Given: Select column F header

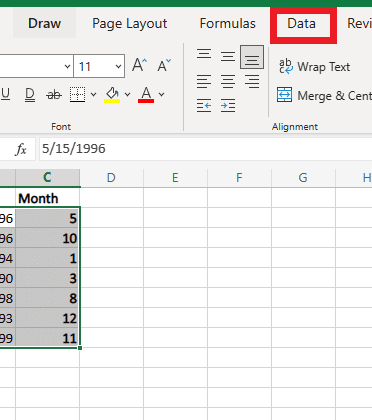Looking at the screenshot, I should tap(239, 178).
